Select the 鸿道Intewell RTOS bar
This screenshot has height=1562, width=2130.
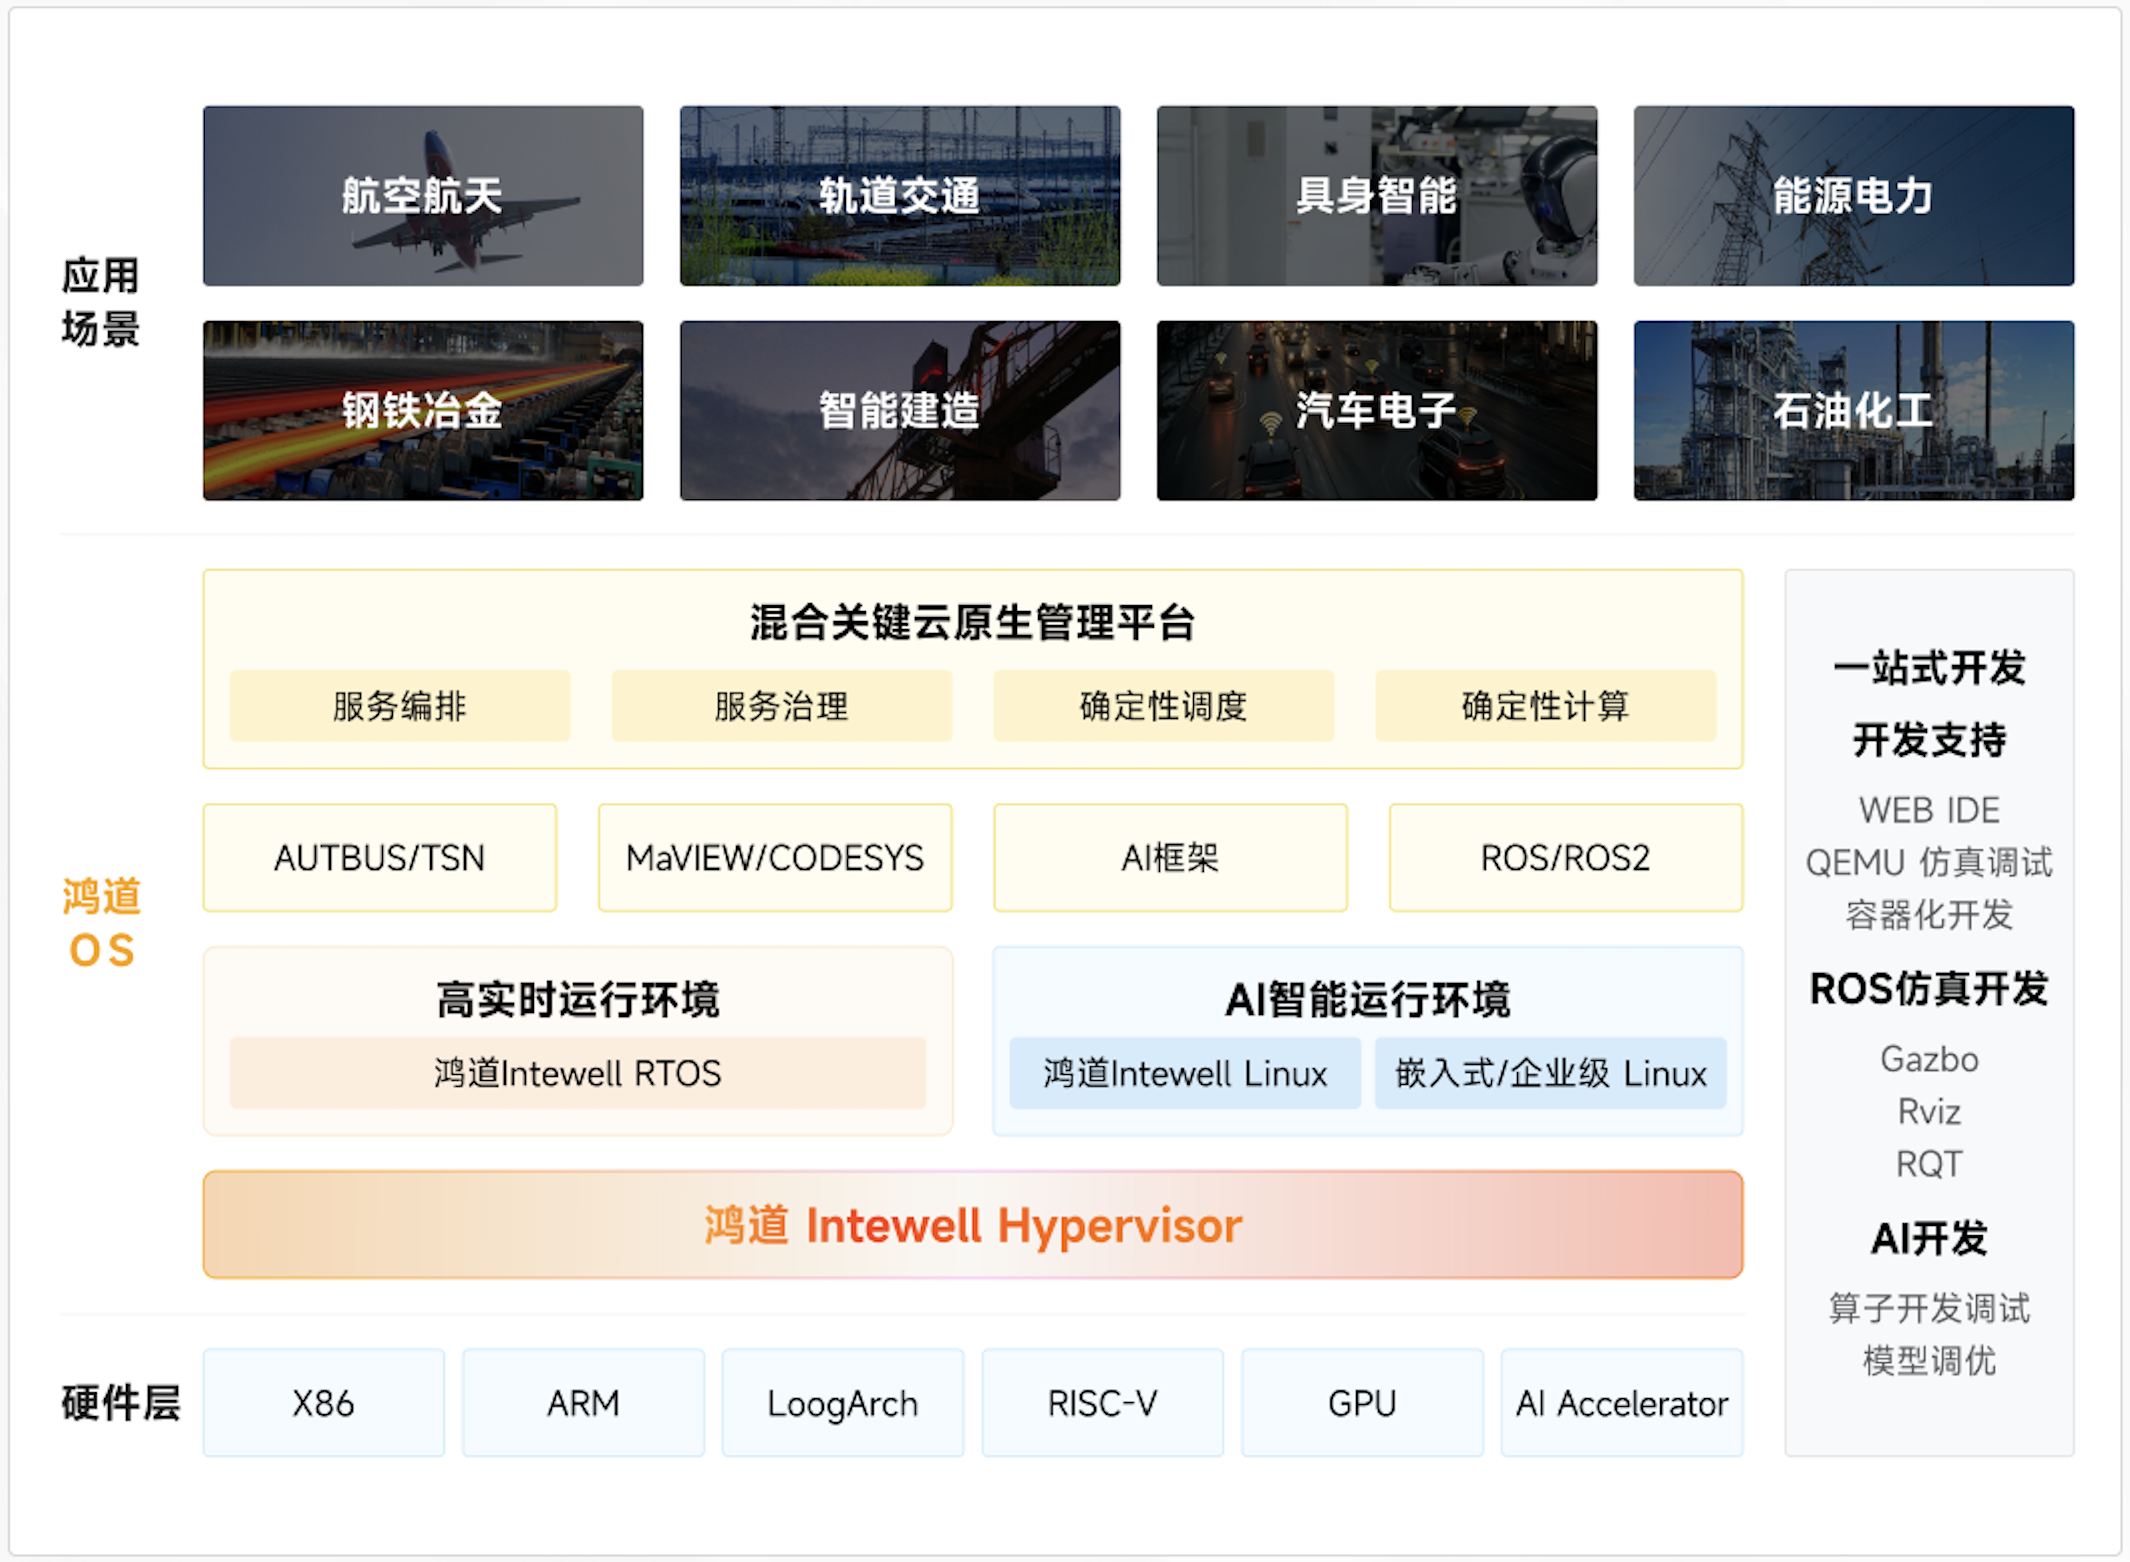coord(578,1073)
